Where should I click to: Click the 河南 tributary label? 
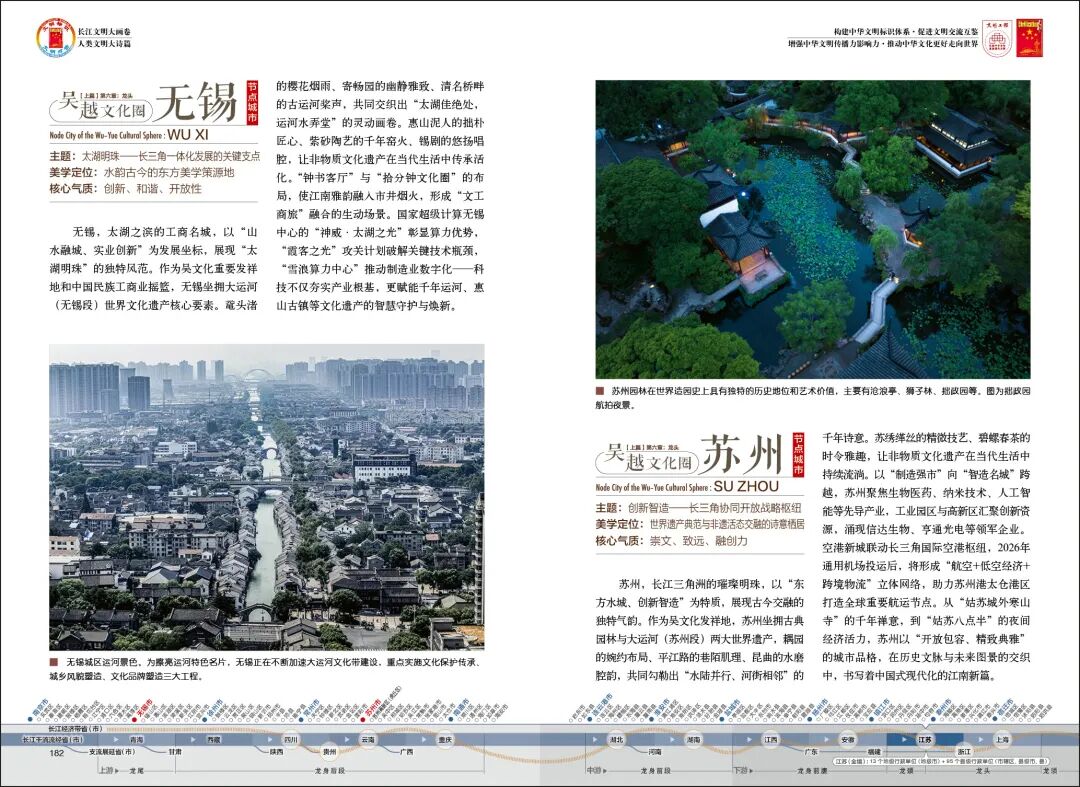click(654, 752)
